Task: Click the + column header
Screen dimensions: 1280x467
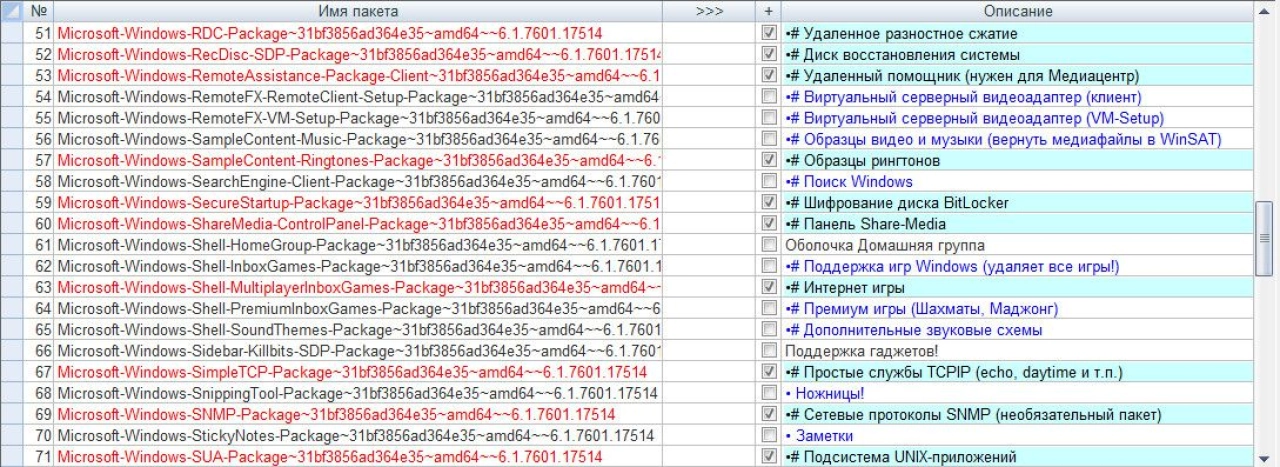Action: coord(768,11)
